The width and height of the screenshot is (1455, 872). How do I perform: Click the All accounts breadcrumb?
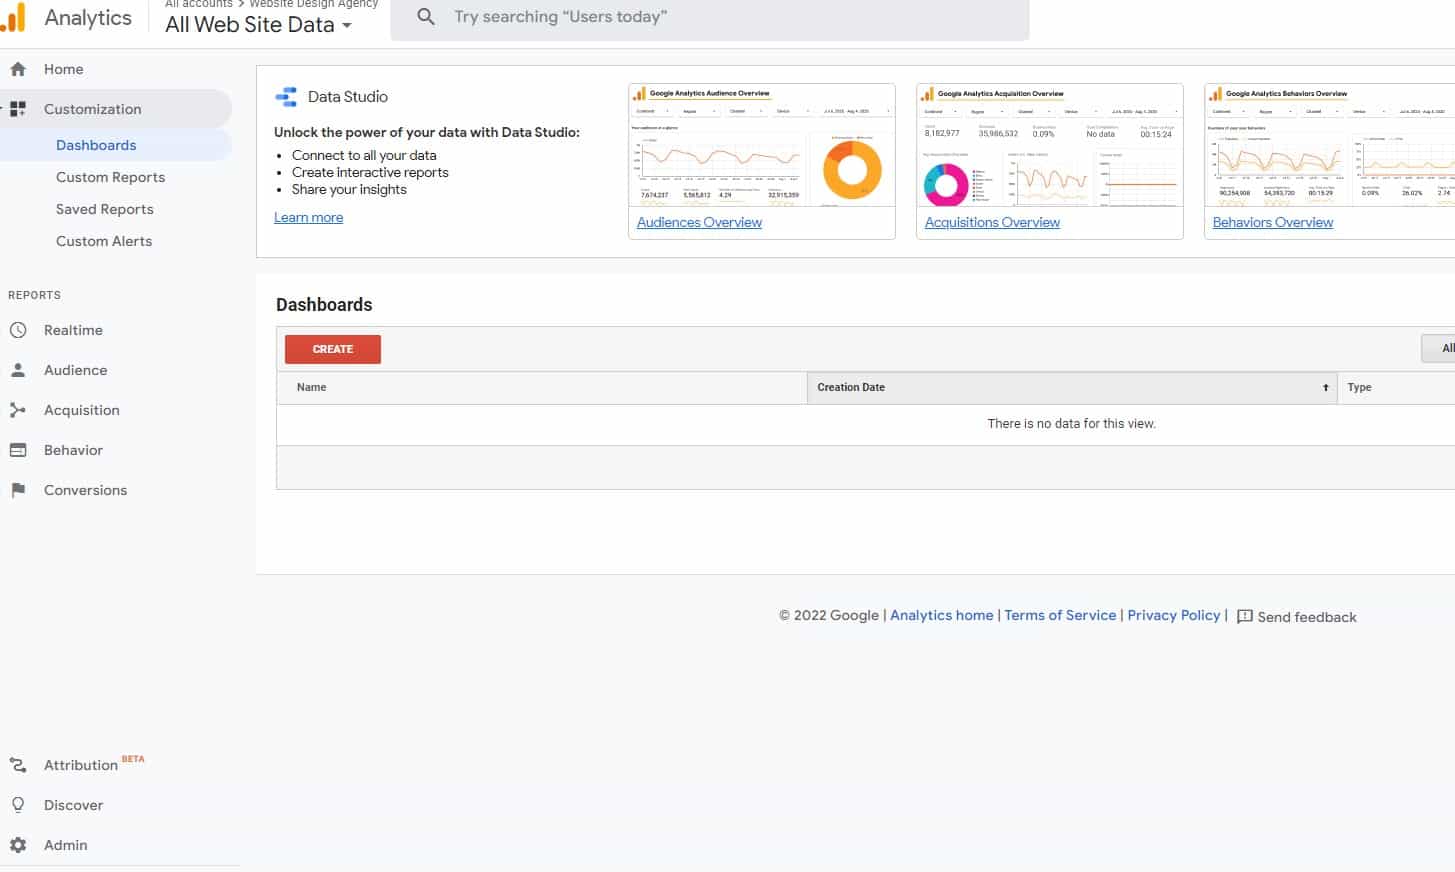coord(198,4)
